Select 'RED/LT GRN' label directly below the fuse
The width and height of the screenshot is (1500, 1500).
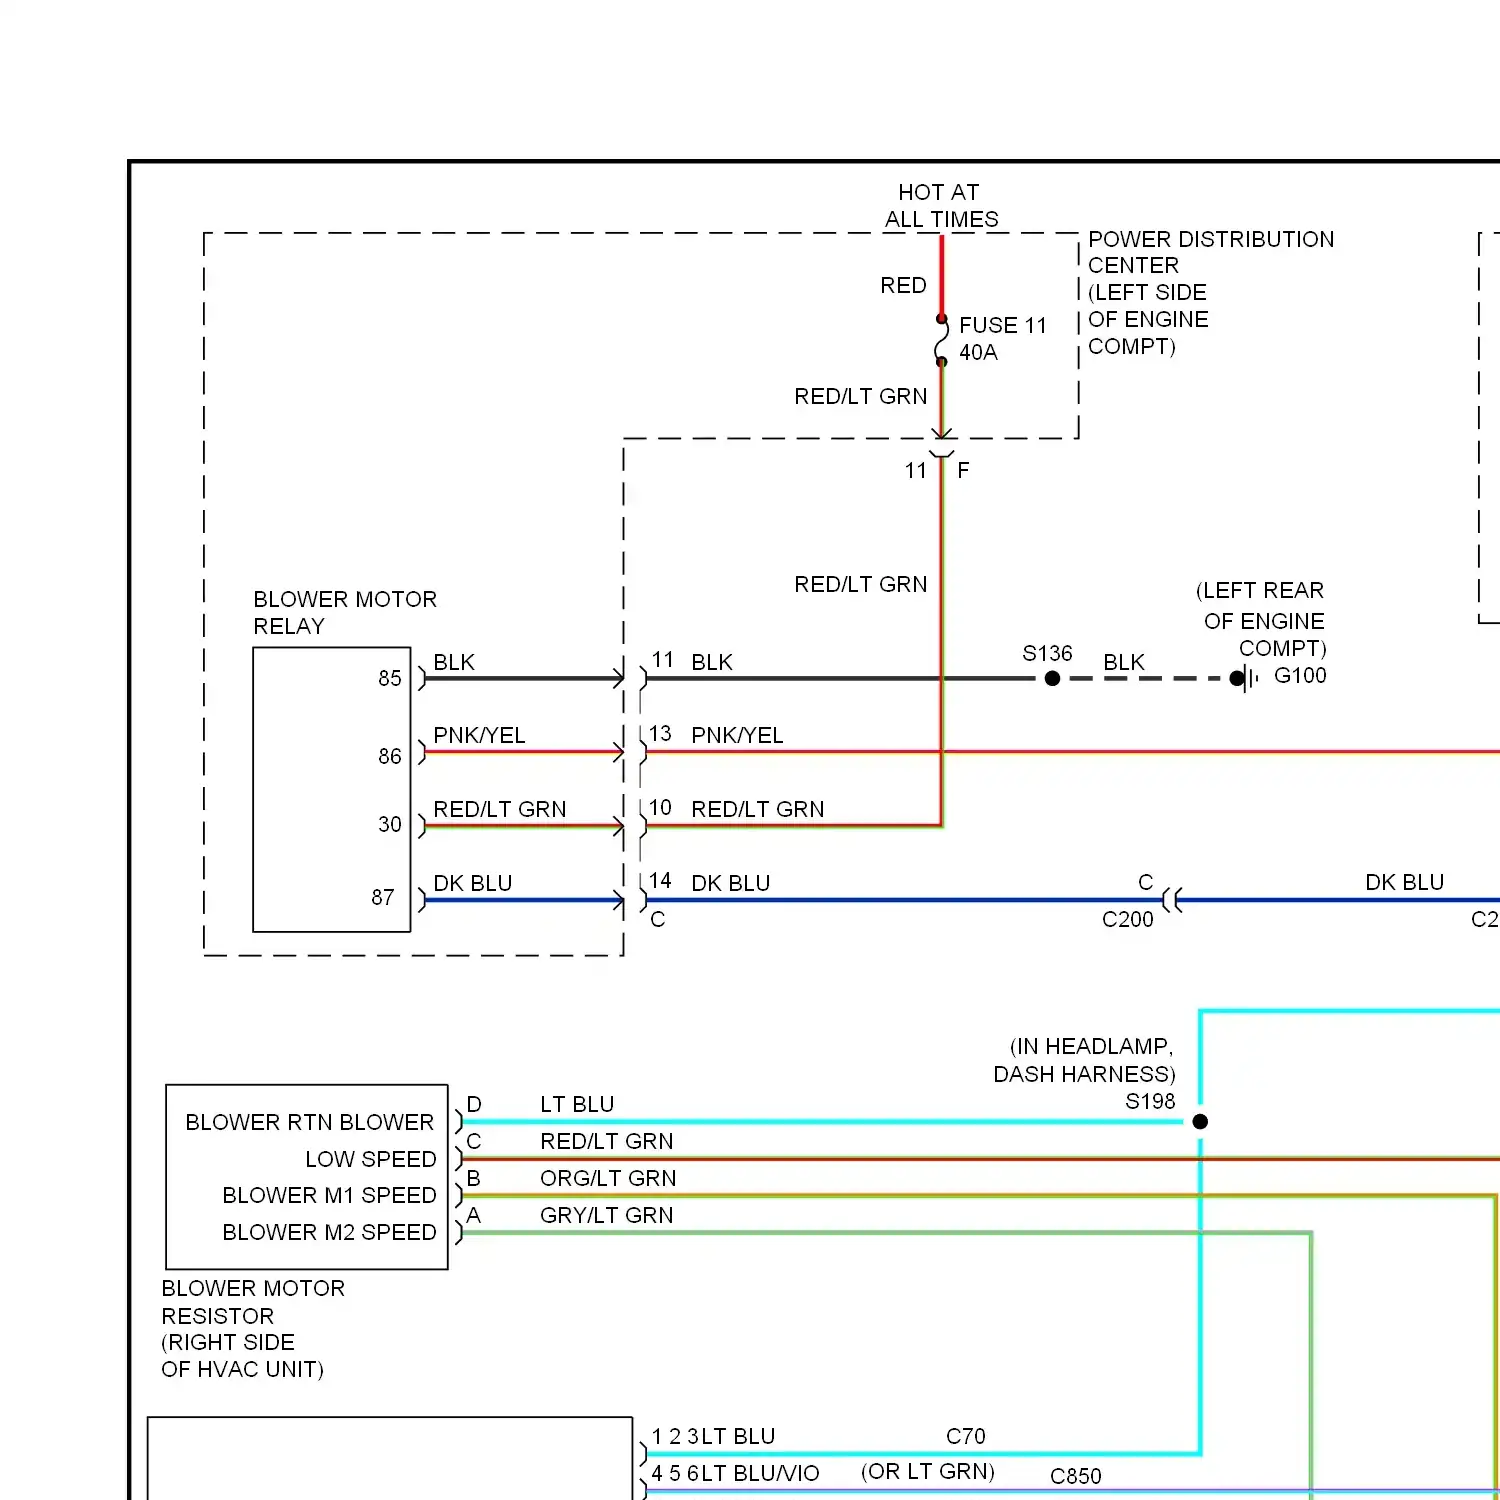(861, 396)
